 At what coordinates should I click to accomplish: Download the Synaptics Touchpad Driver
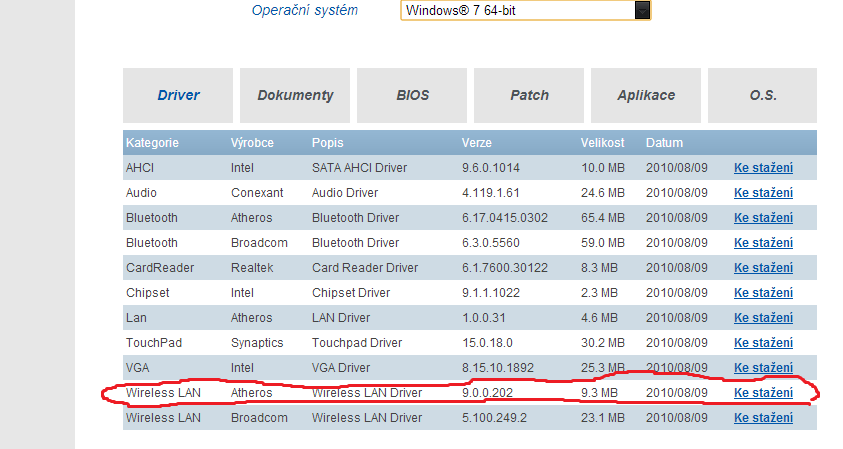click(x=763, y=343)
